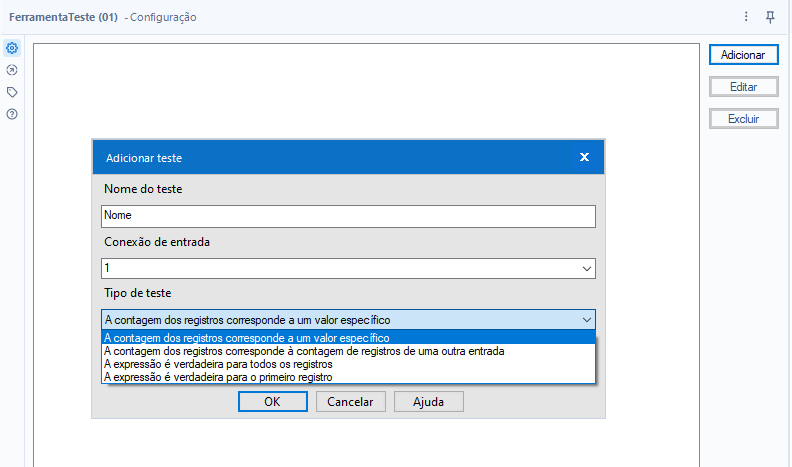Image resolution: width=792 pixels, height=467 pixels.
Task: Click the Excluir button
Action: click(744, 119)
